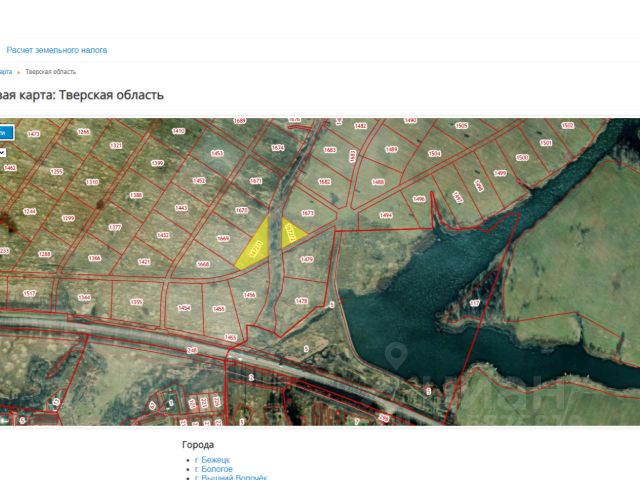
Task: Click parcel label 1299
Action: point(68,218)
